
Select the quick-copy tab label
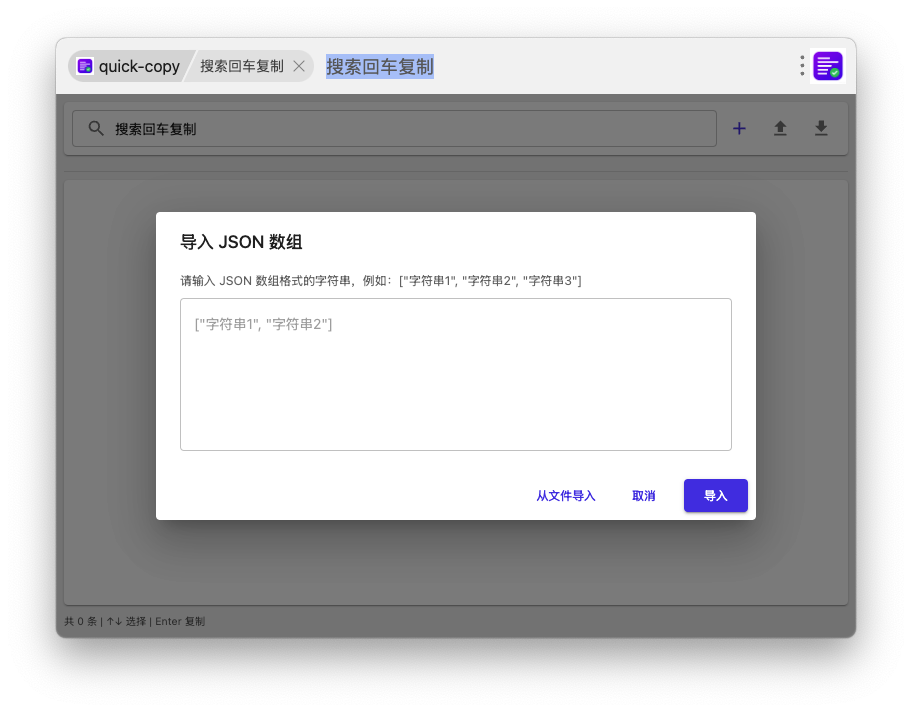[139, 67]
